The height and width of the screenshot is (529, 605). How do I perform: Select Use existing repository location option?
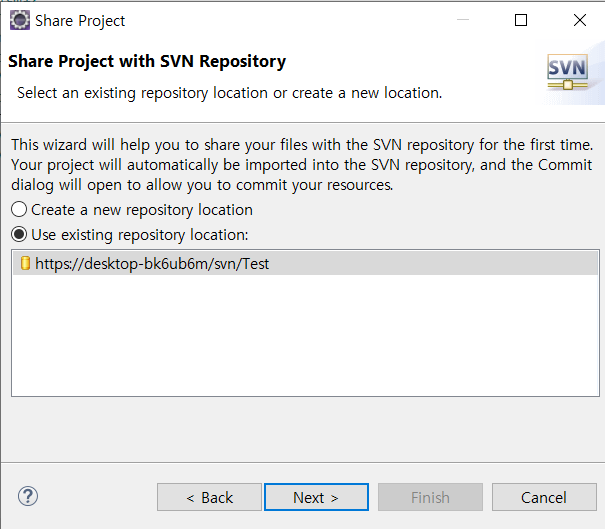click(x=130, y=235)
